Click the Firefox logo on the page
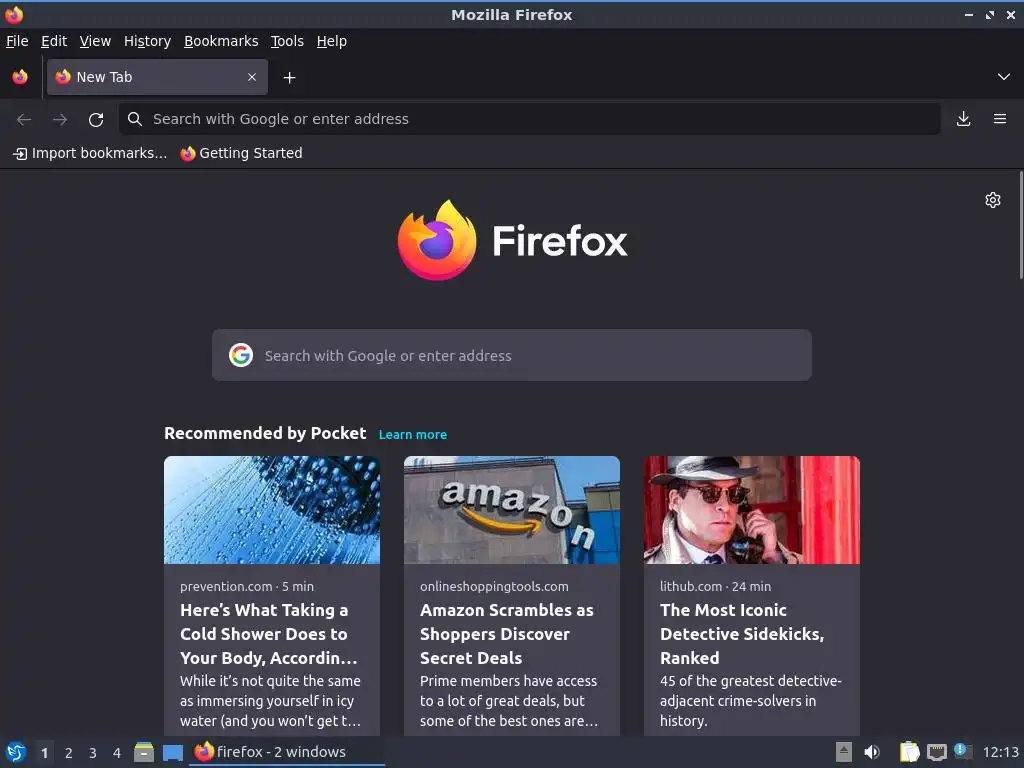Viewport: 1024px width, 768px height. (512, 240)
